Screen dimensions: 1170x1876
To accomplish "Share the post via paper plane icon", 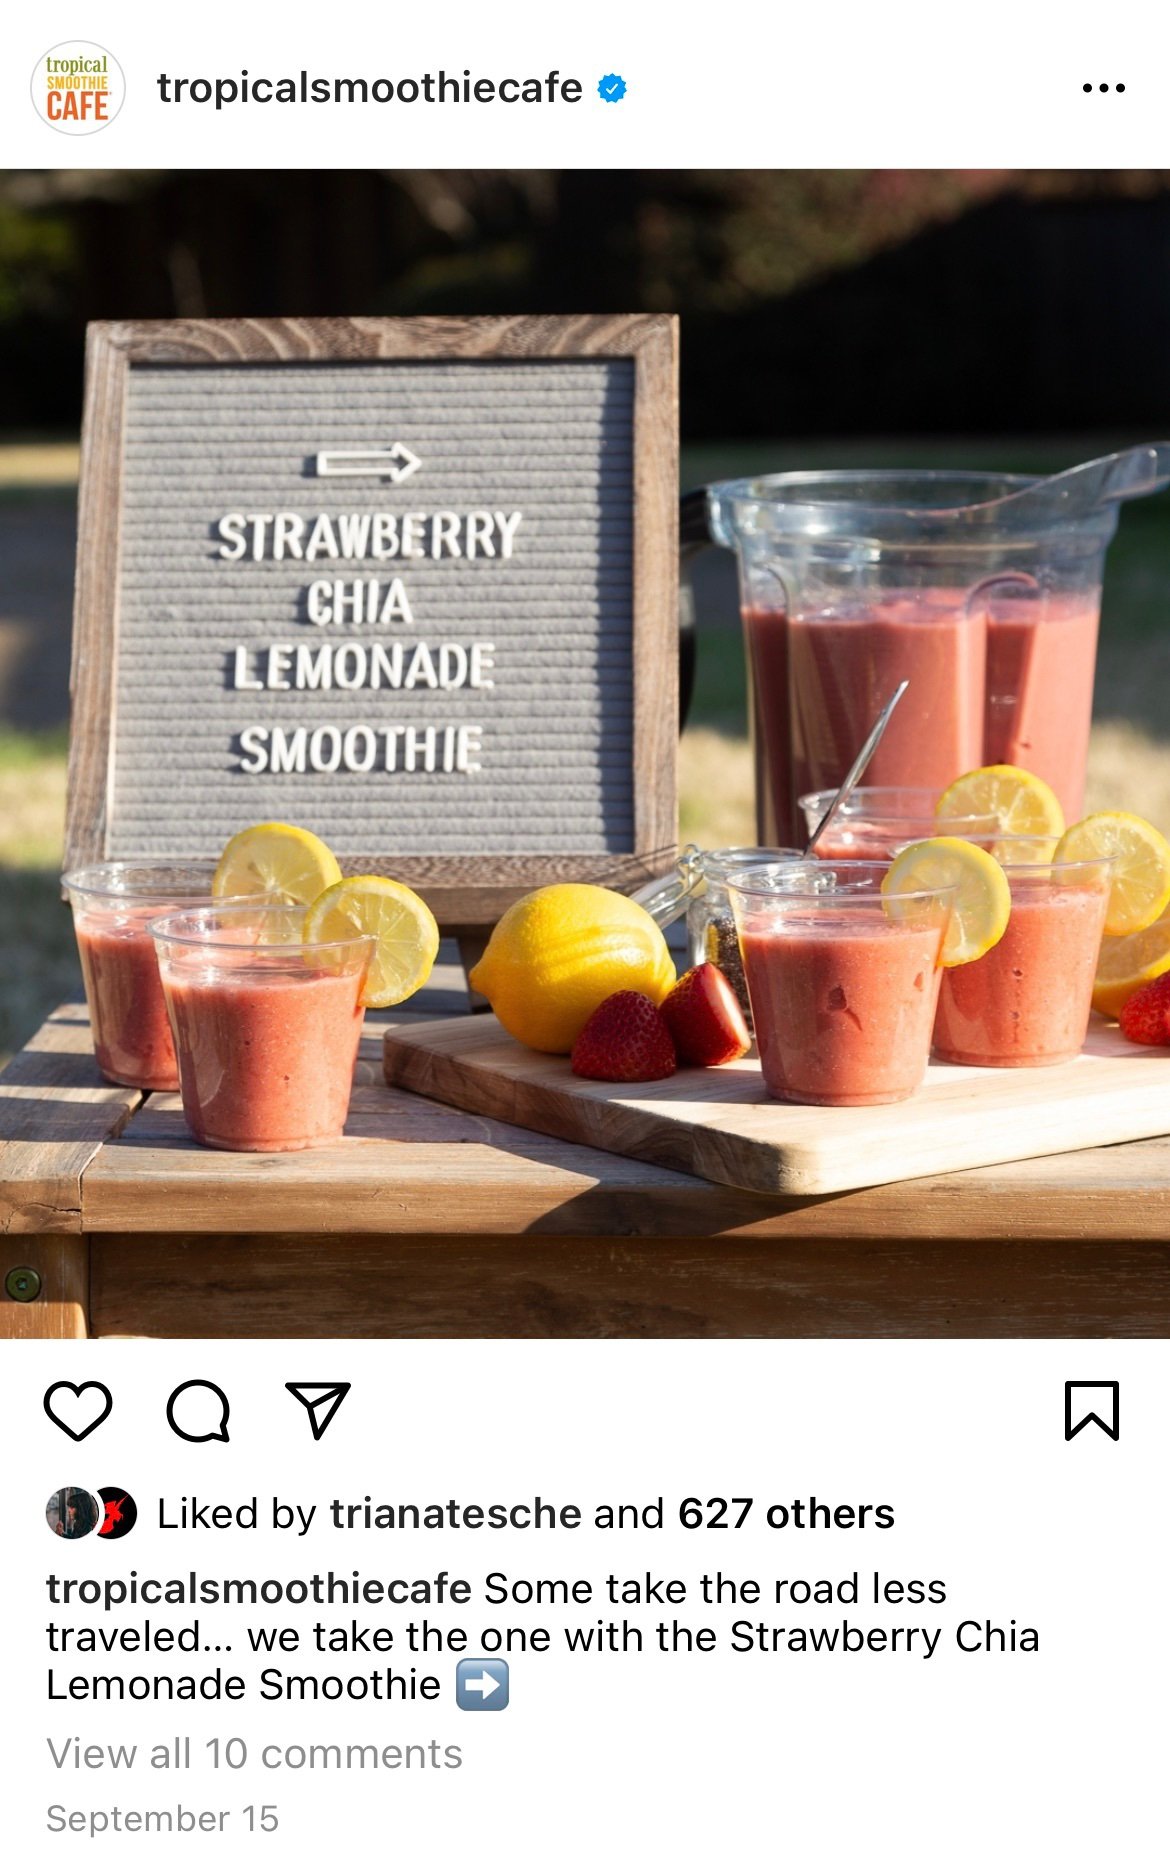I will [318, 1410].
